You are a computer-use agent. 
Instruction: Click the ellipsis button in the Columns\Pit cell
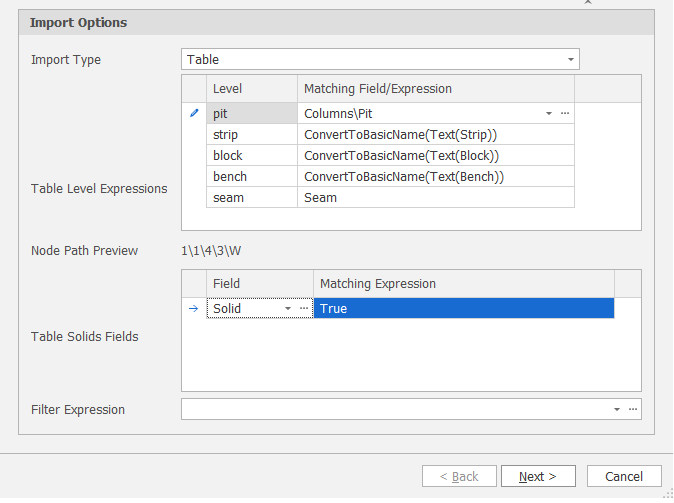coord(565,114)
